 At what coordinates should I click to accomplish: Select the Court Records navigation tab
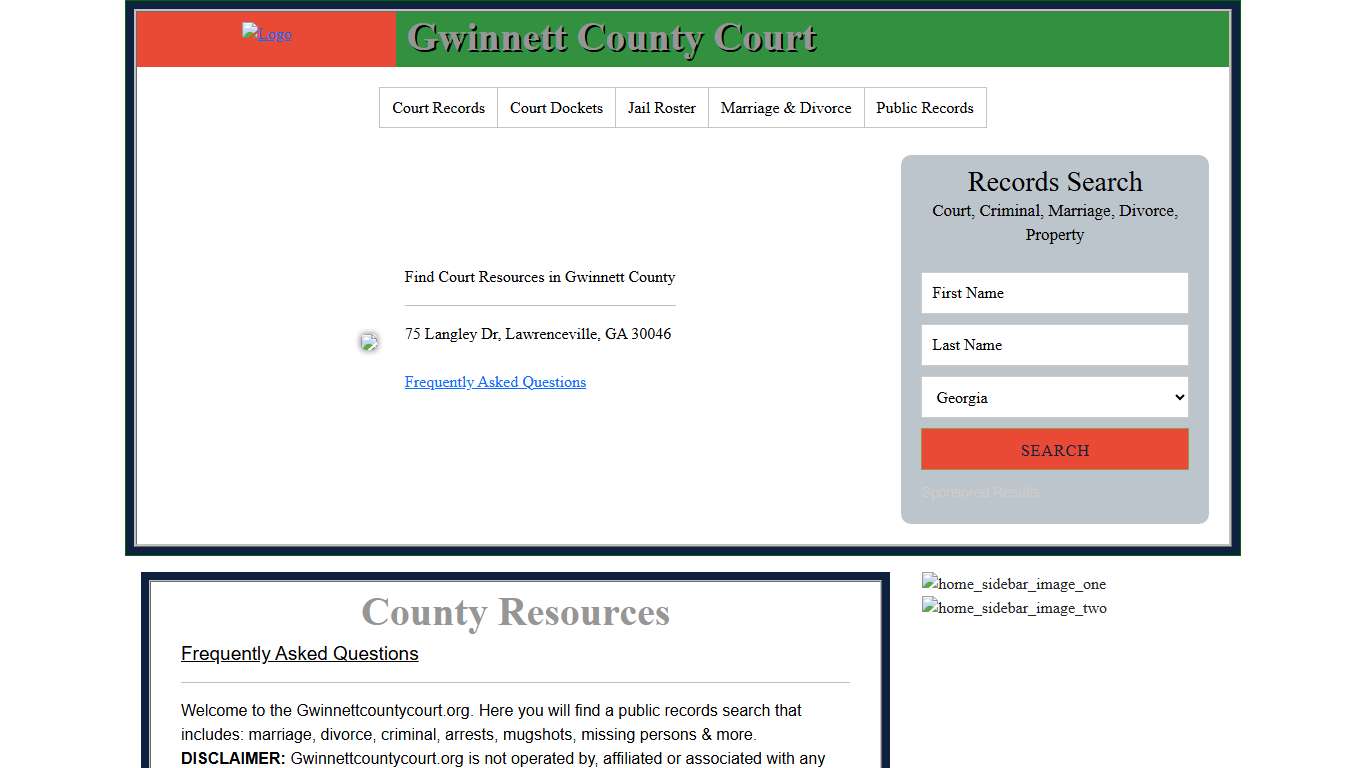point(438,107)
